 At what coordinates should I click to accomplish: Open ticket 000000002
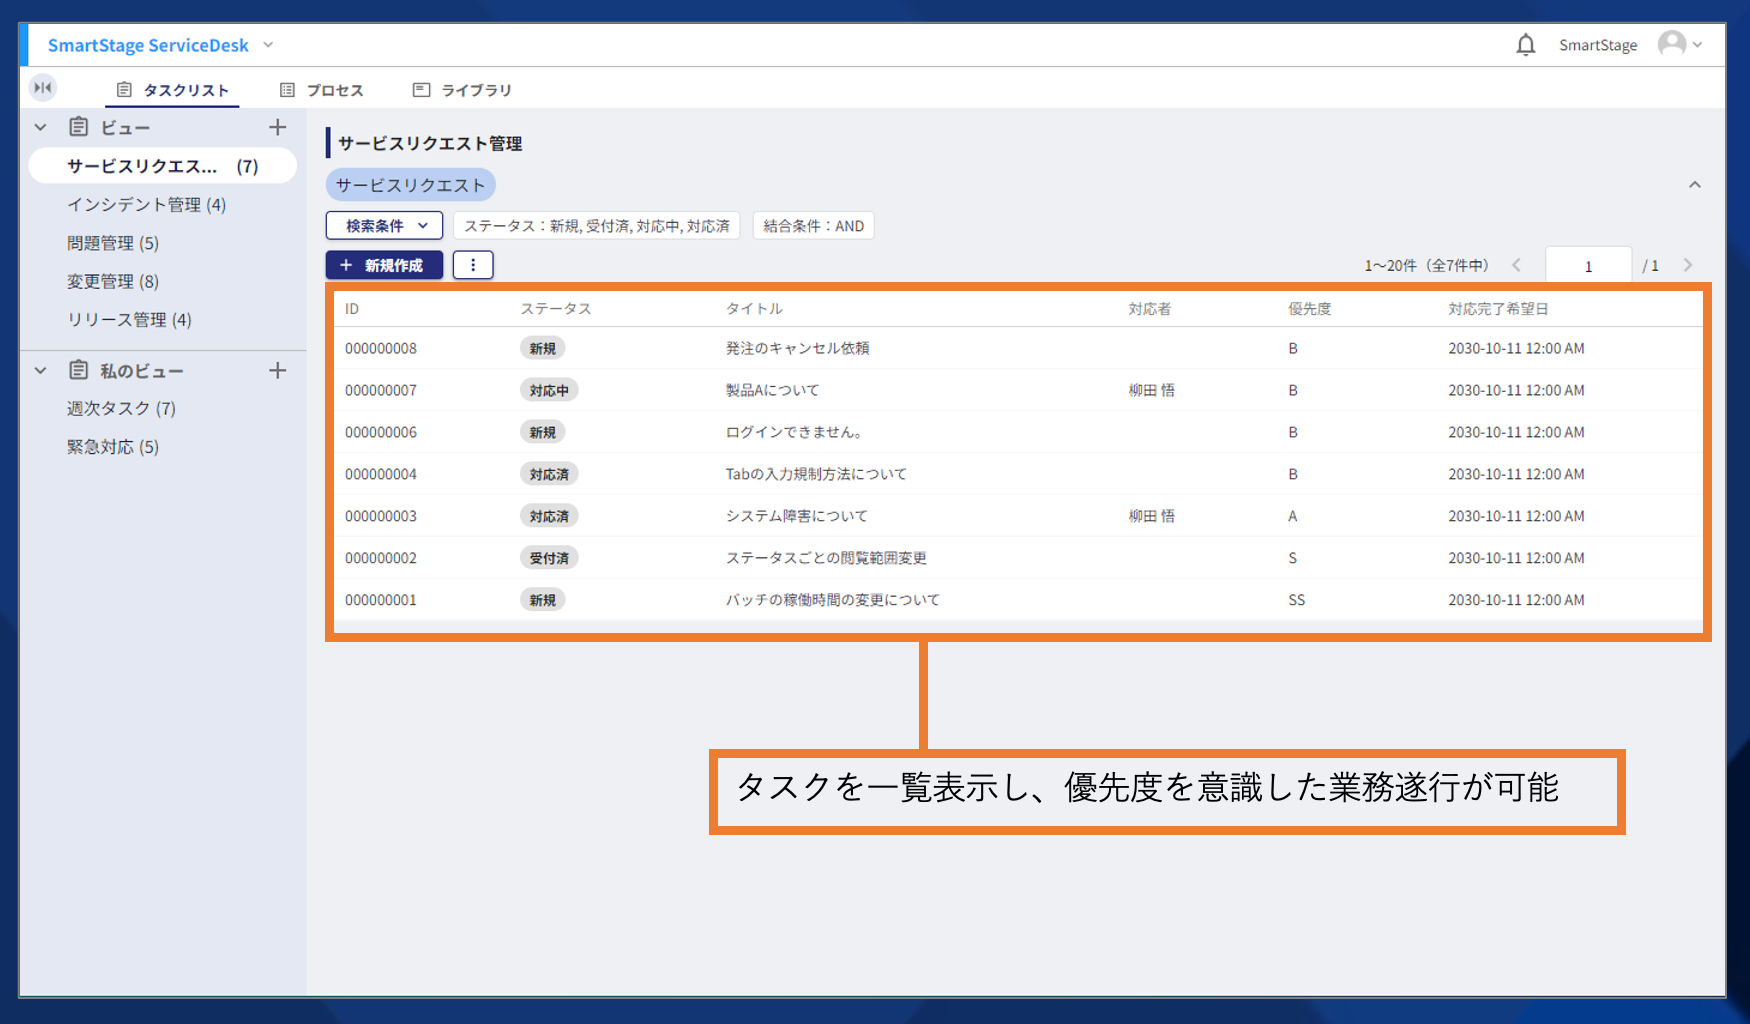(x=381, y=558)
